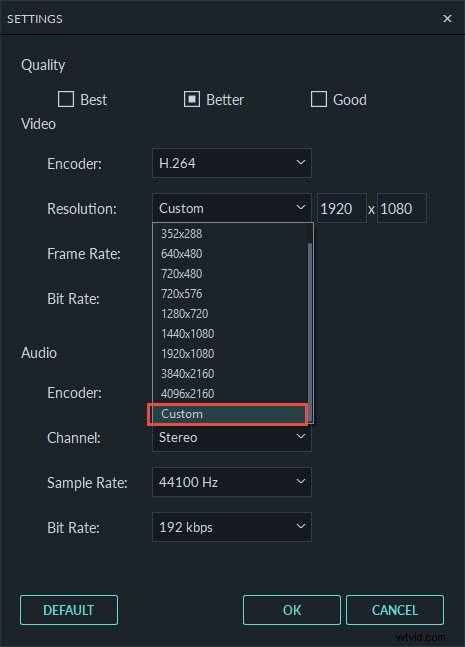Expand the Channel Stereo dropdown
Screen dimensions: 465x647
232,437
